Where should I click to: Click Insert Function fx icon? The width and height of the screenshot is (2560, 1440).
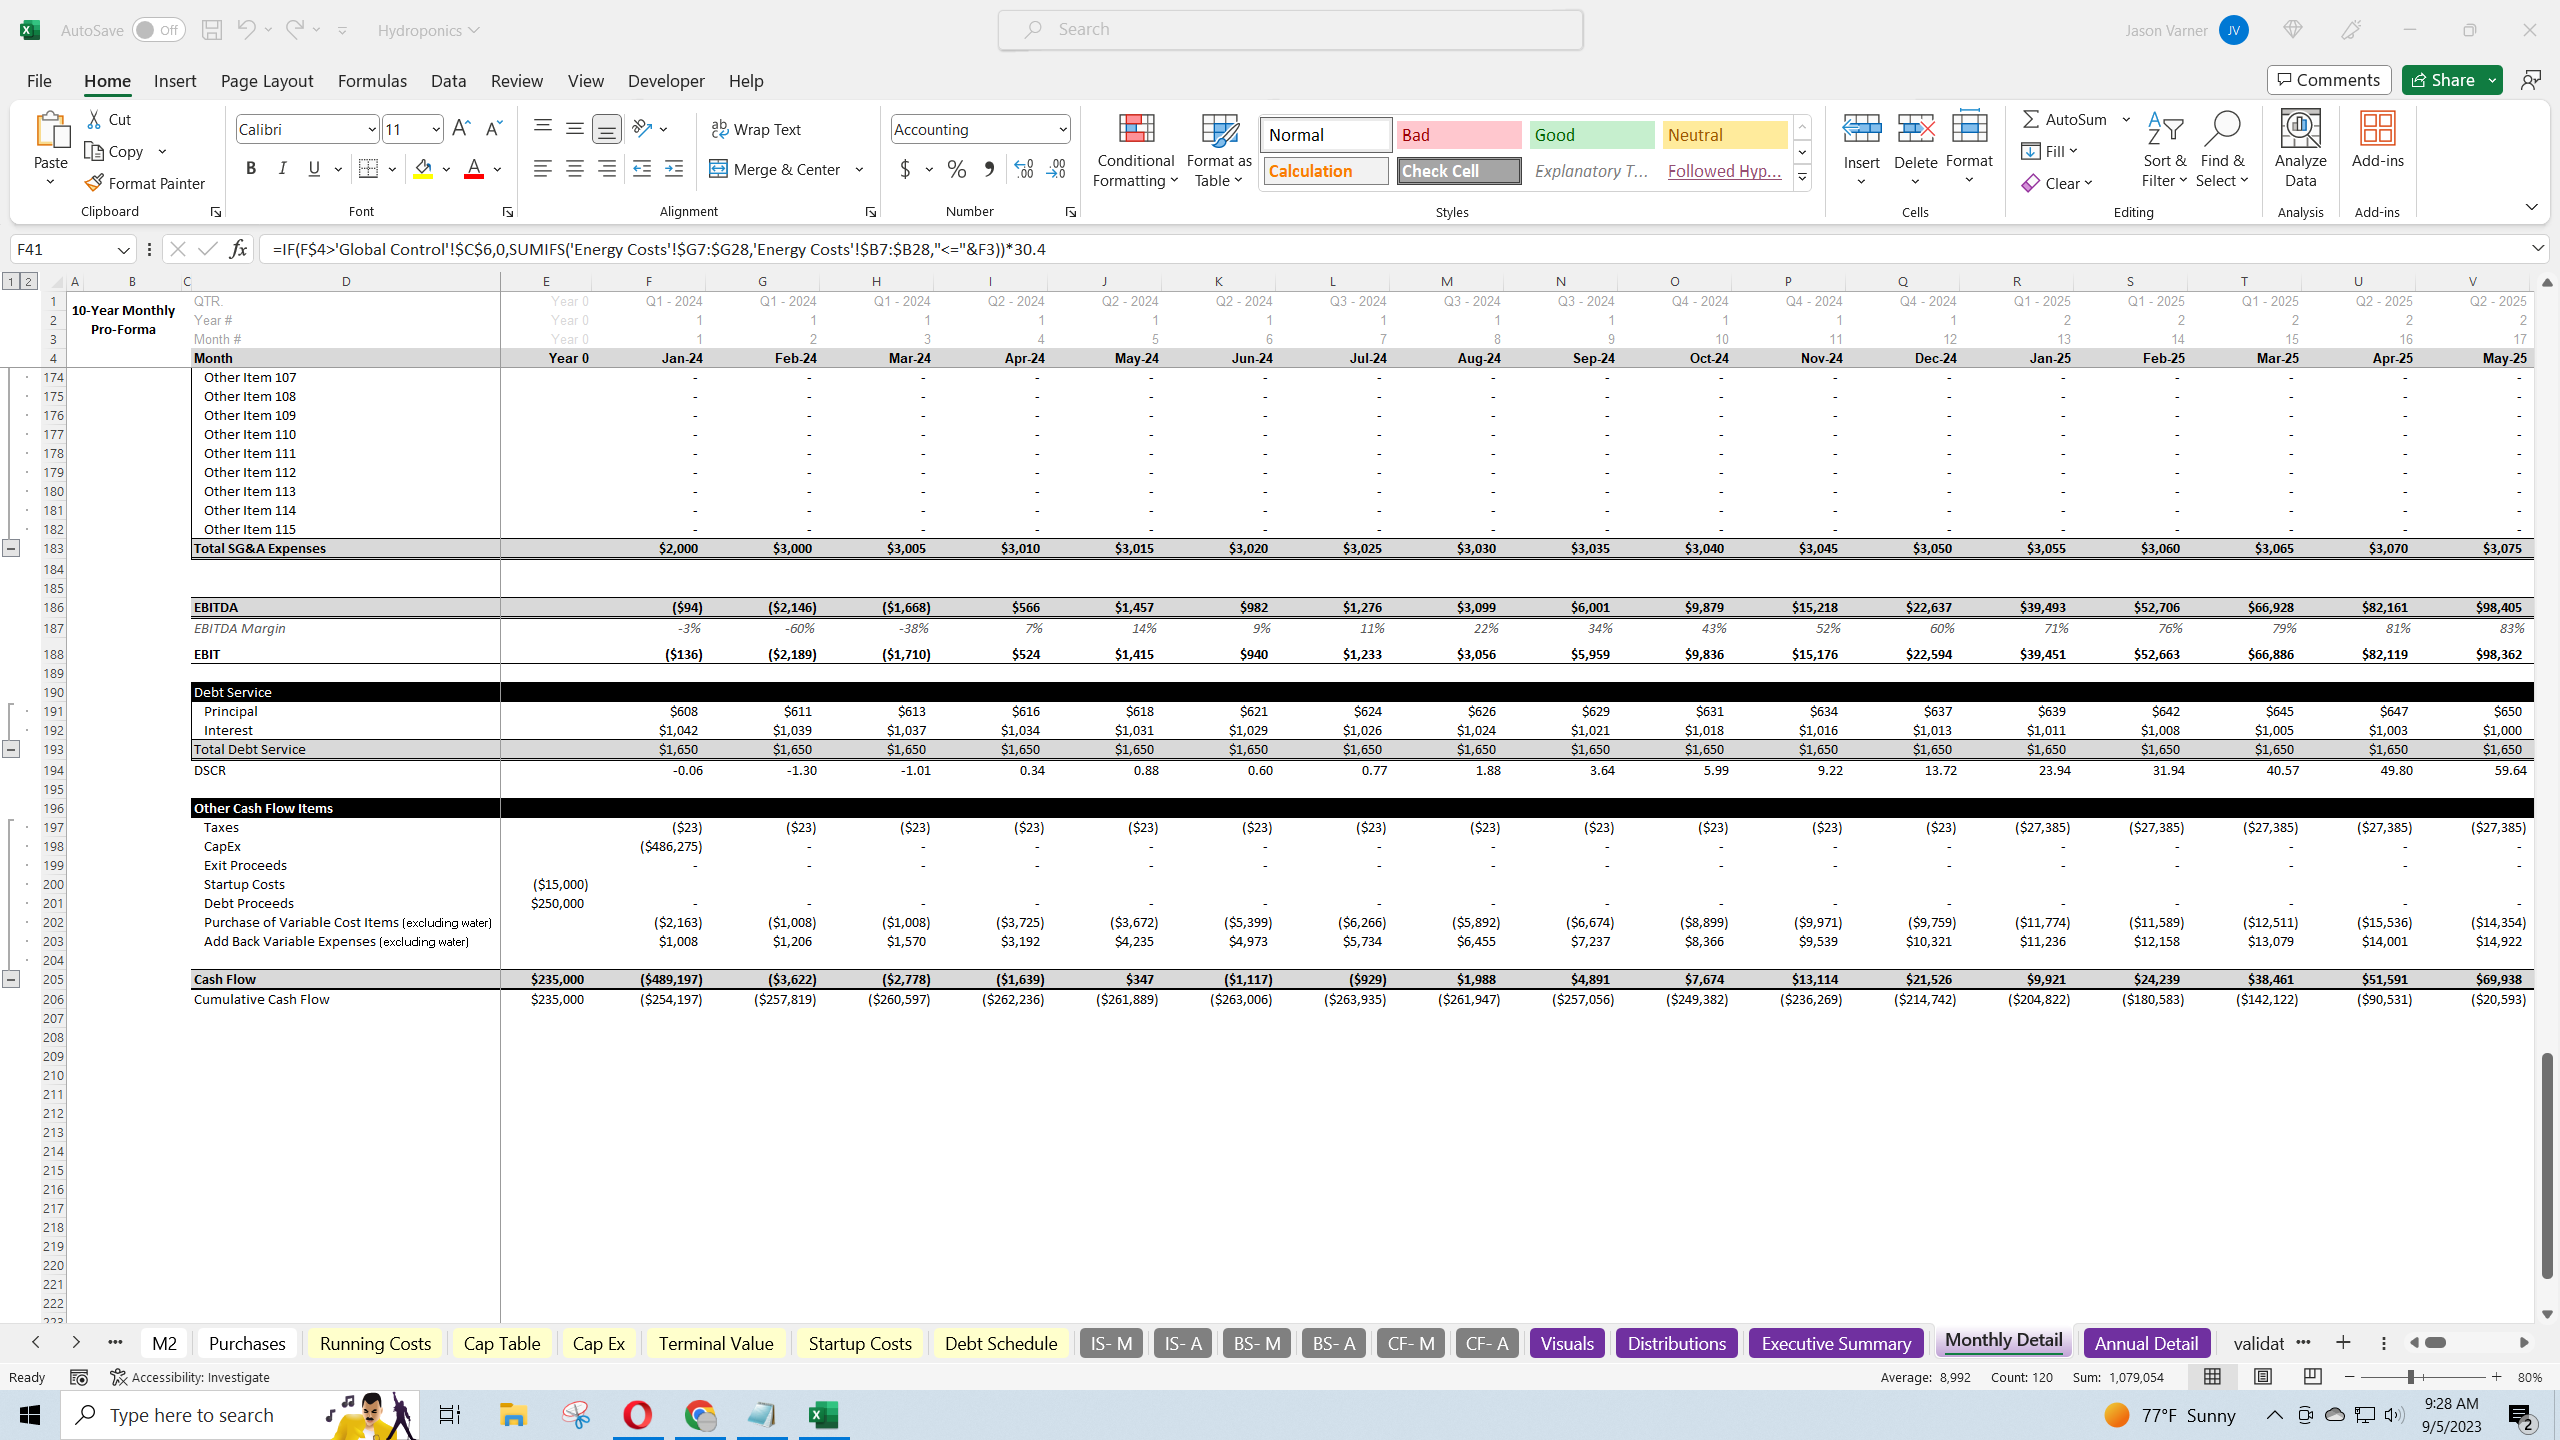point(238,249)
